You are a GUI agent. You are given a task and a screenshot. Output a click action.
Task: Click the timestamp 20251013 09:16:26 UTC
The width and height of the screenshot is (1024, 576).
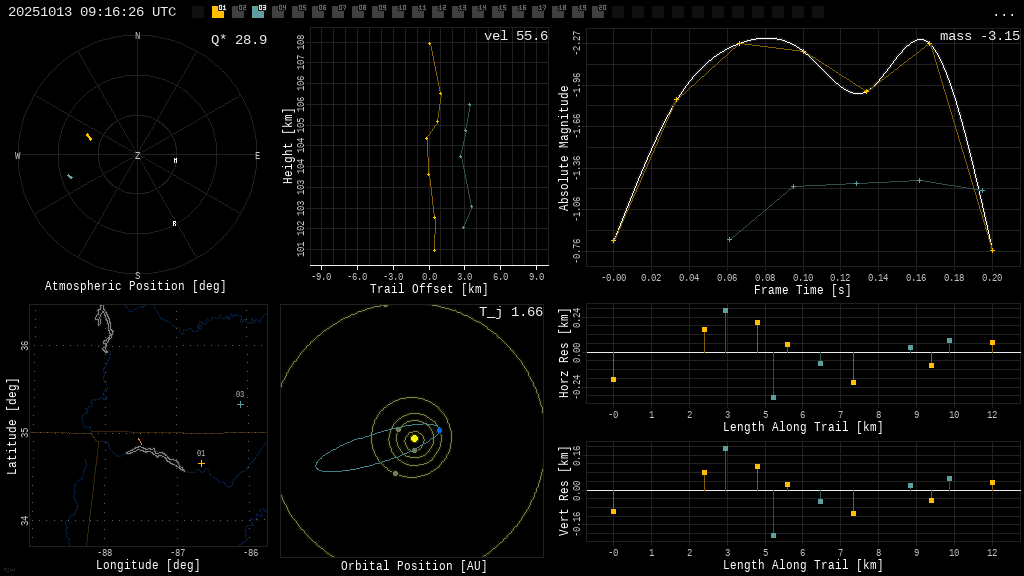pyautogui.click(x=92, y=12)
